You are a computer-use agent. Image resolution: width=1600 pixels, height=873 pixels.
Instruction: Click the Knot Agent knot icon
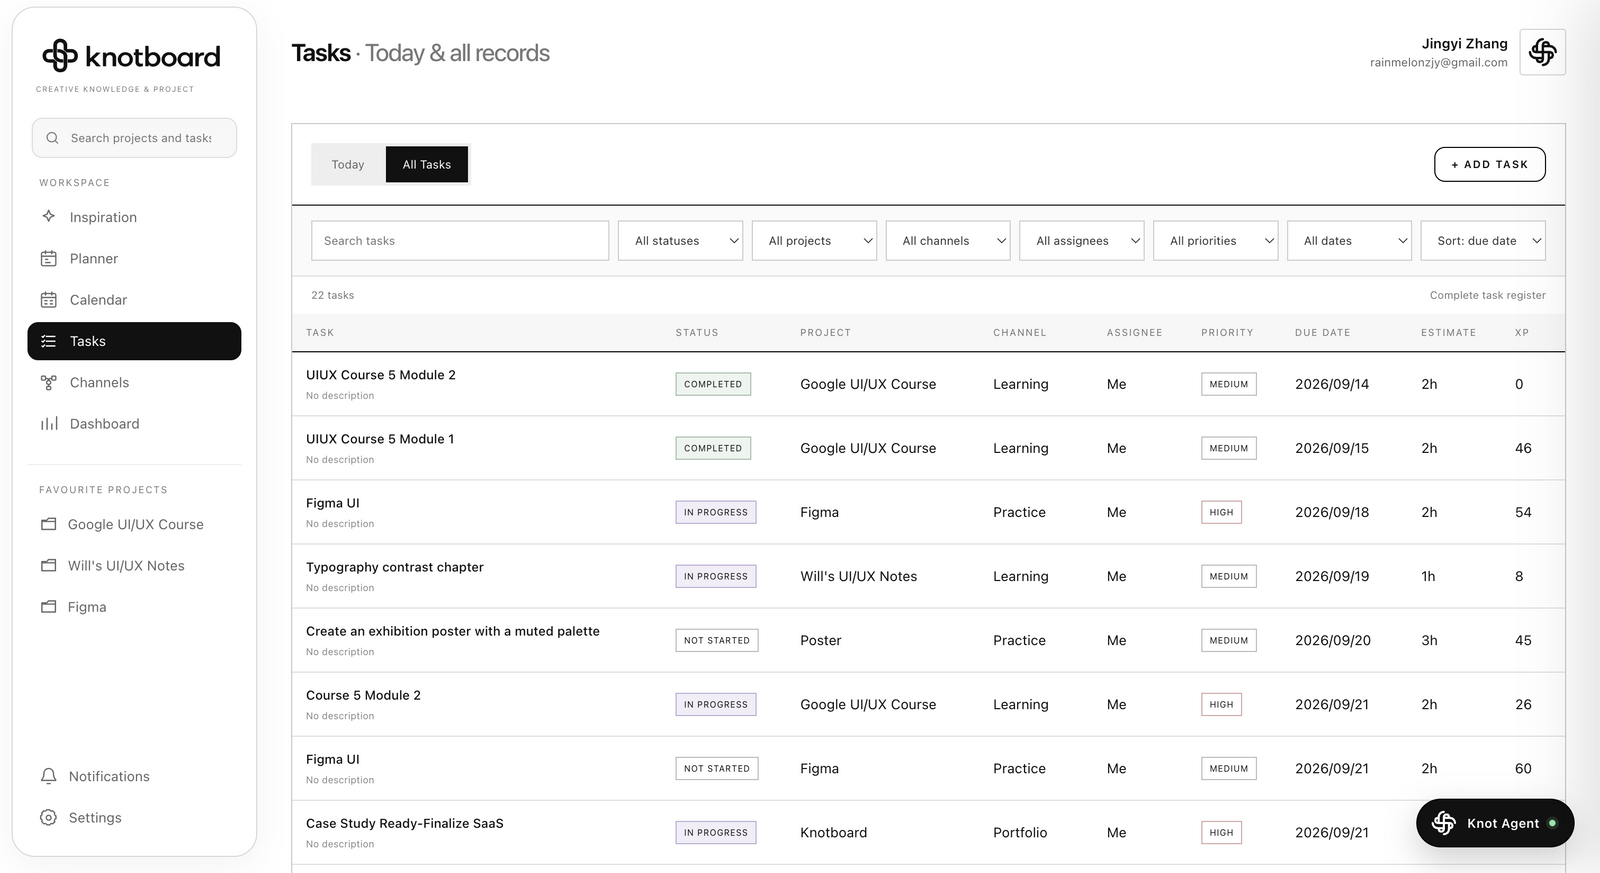click(x=1443, y=823)
